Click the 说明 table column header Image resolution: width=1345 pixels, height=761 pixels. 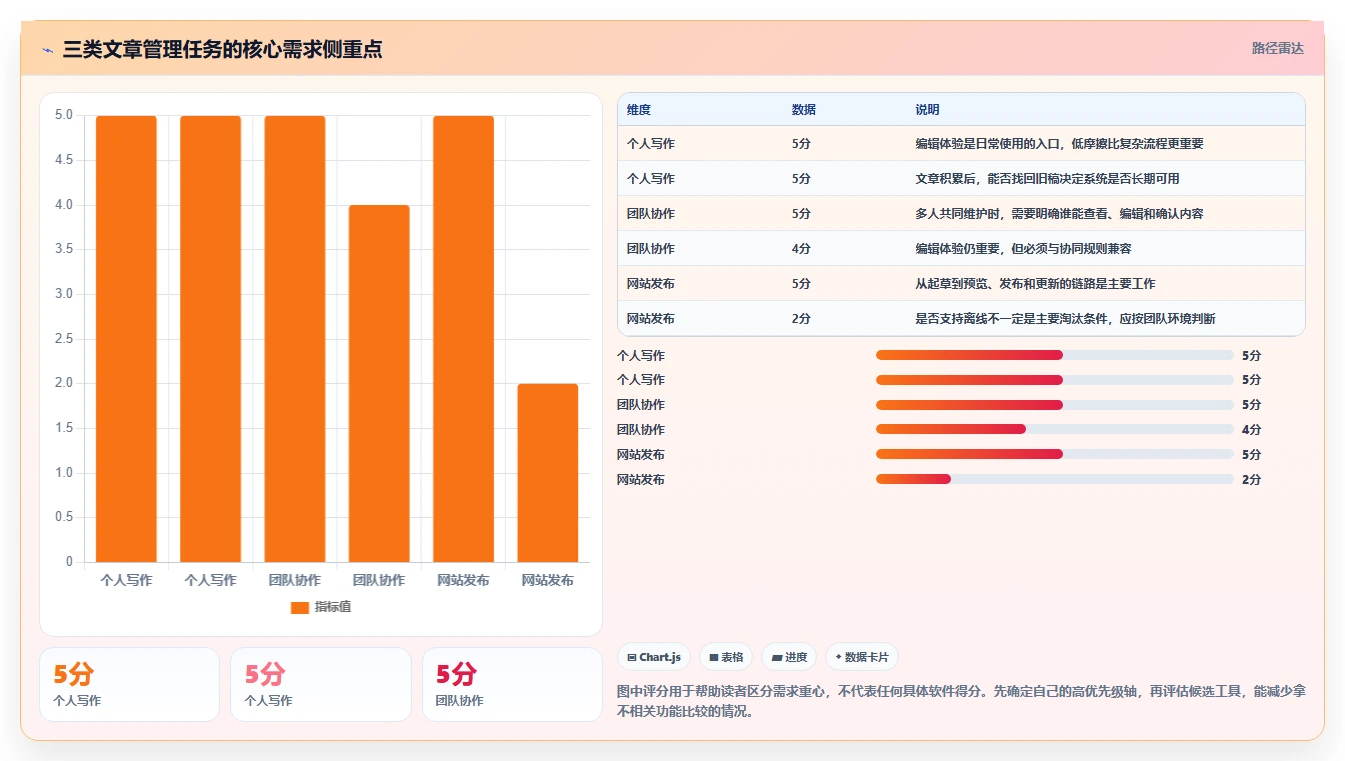[x=927, y=110]
